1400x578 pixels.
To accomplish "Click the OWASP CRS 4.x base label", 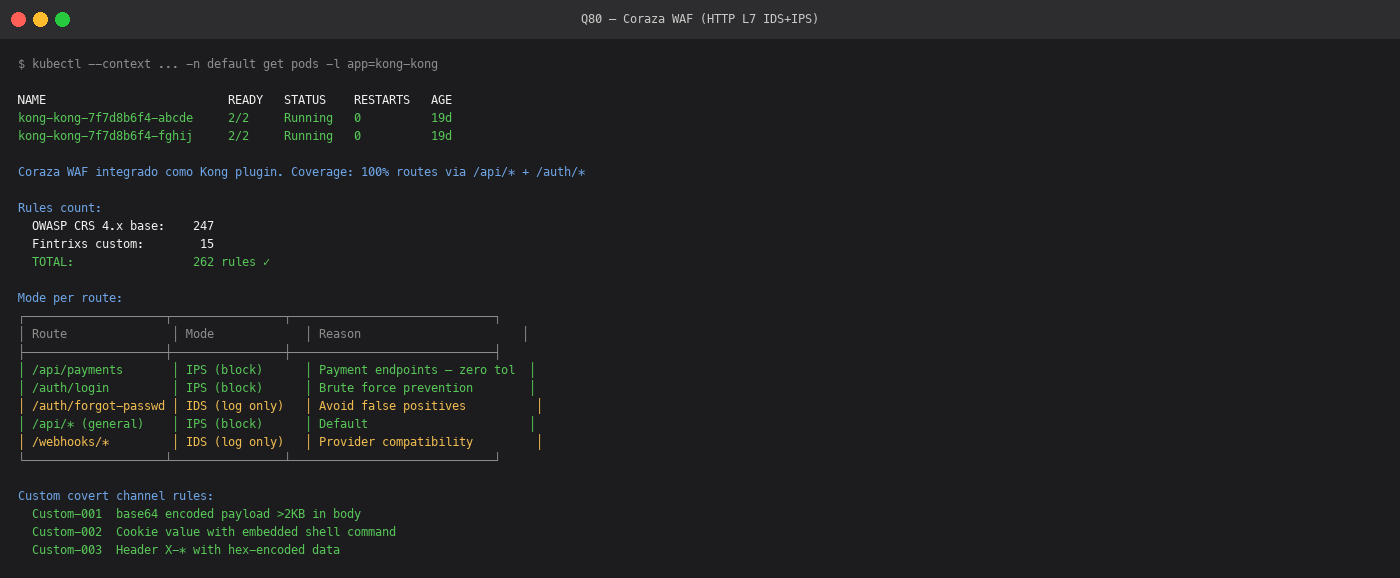I will pyautogui.click(x=98, y=226).
